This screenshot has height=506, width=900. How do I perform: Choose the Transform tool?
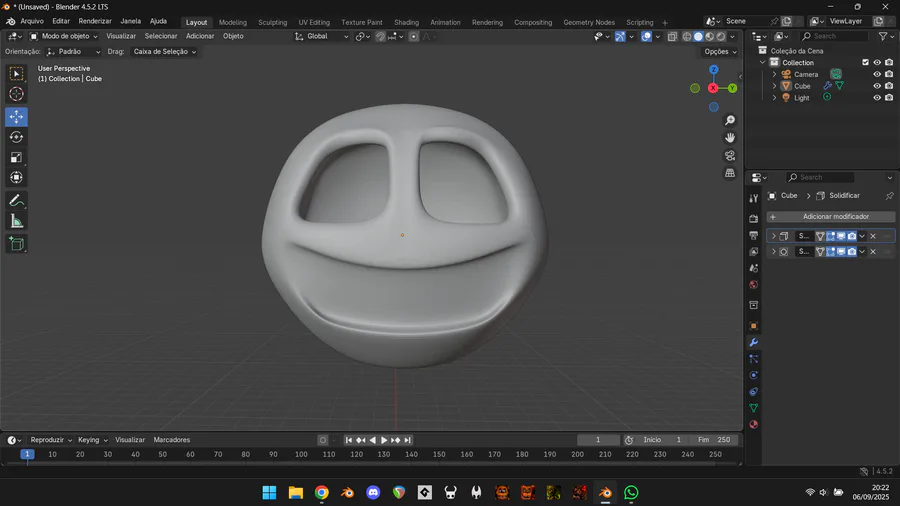[x=16, y=177]
